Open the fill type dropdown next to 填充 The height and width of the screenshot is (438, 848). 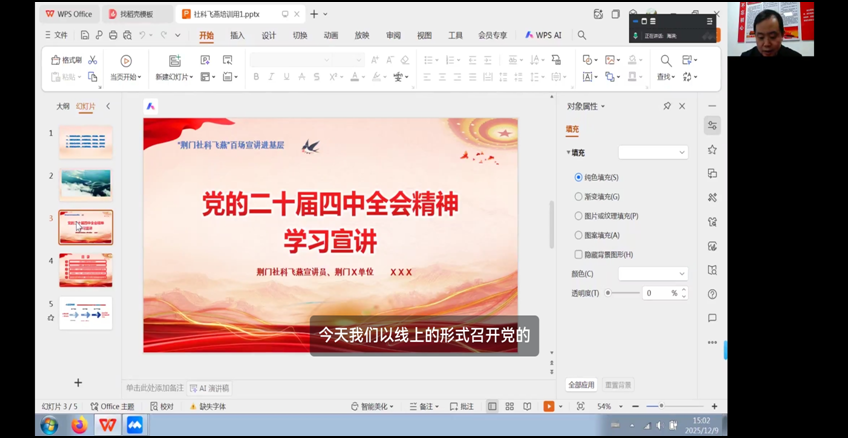coord(652,152)
